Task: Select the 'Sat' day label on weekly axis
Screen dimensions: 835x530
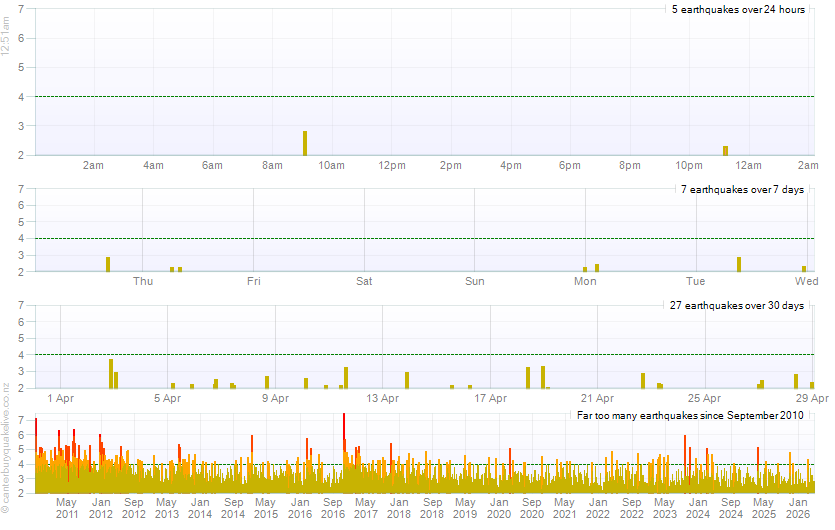Action: [x=364, y=281]
